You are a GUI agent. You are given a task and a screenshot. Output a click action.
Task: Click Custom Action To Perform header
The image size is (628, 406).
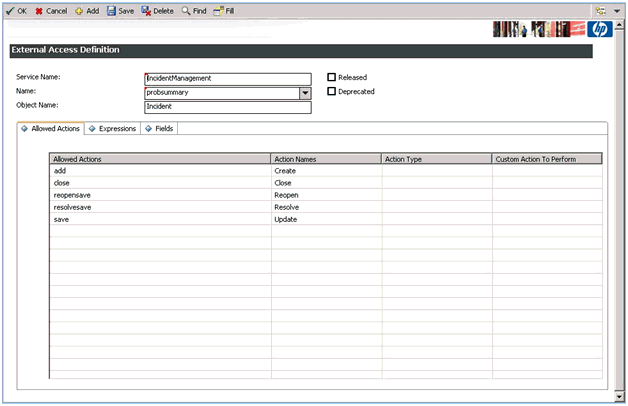tap(547, 159)
